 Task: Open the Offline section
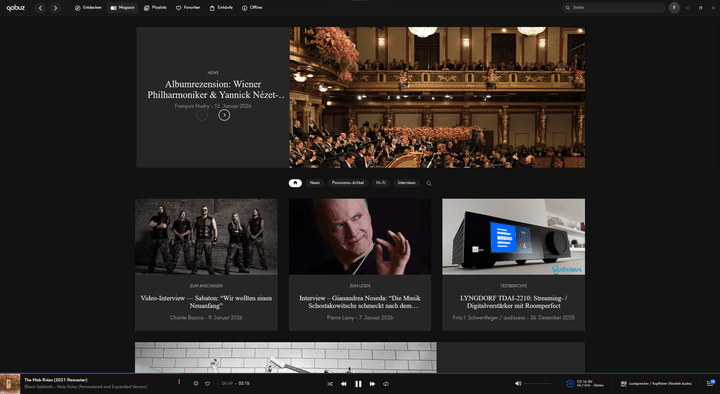pos(252,8)
